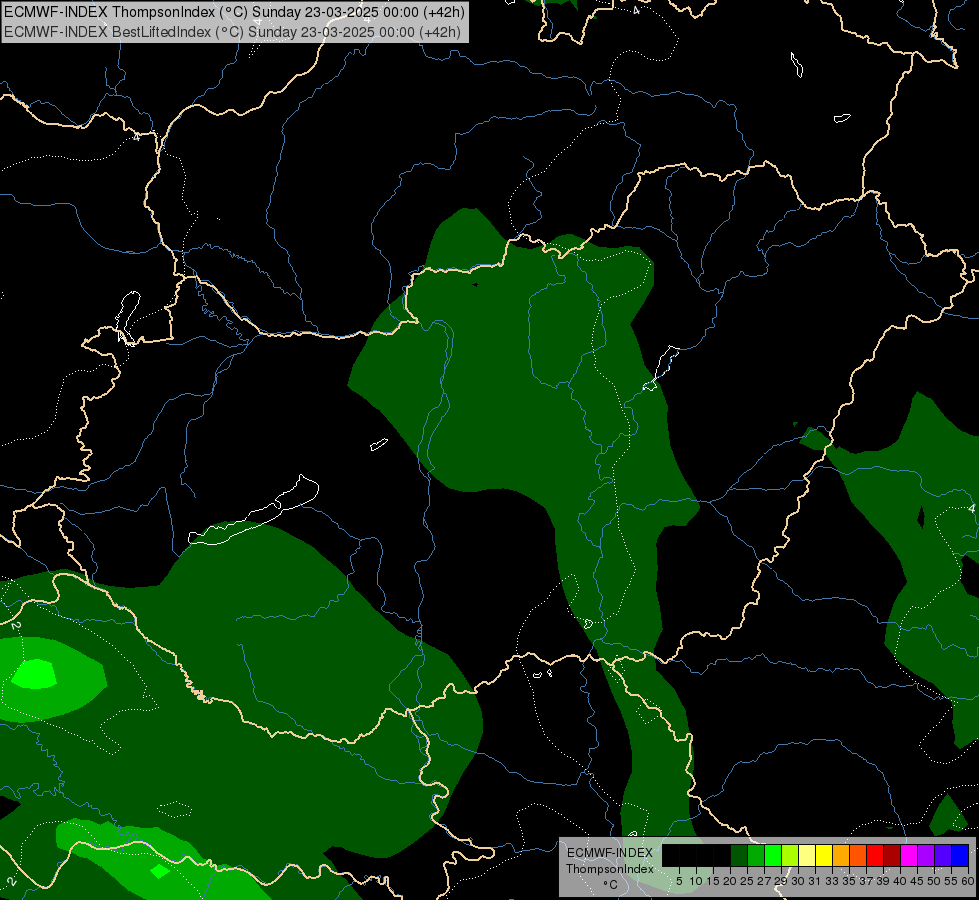Screen dimensions: 979x900
Task: Select the violet 50-55 legend swatch
Action: 943,855
